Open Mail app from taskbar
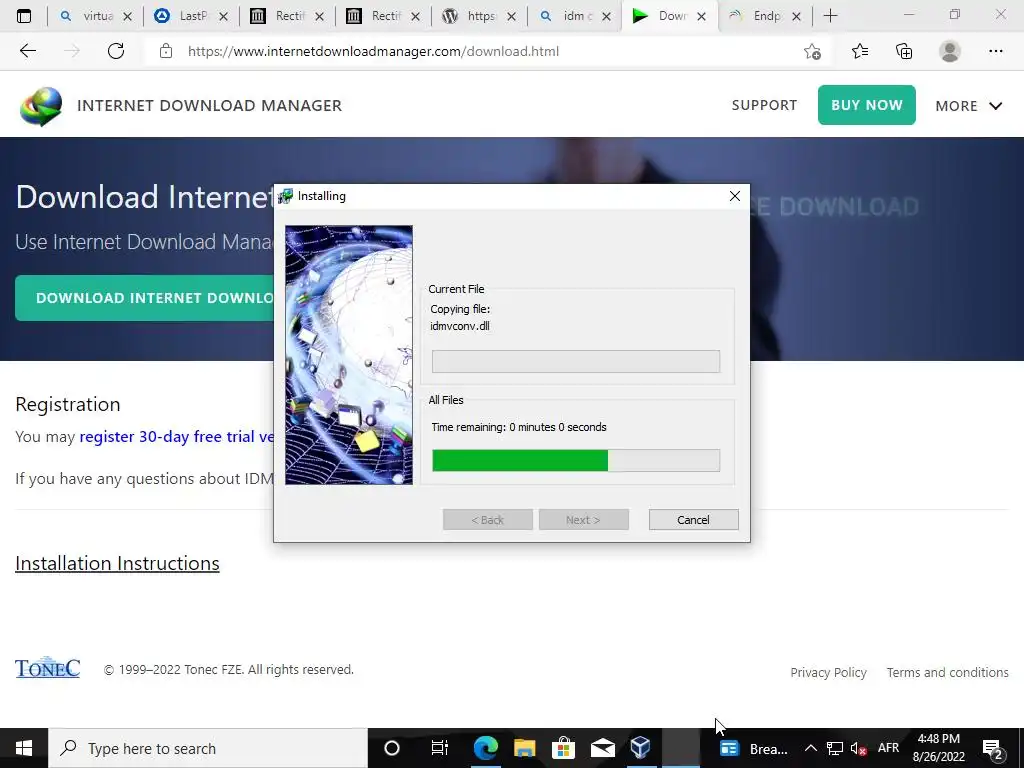The width and height of the screenshot is (1024, 768). (602, 748)
